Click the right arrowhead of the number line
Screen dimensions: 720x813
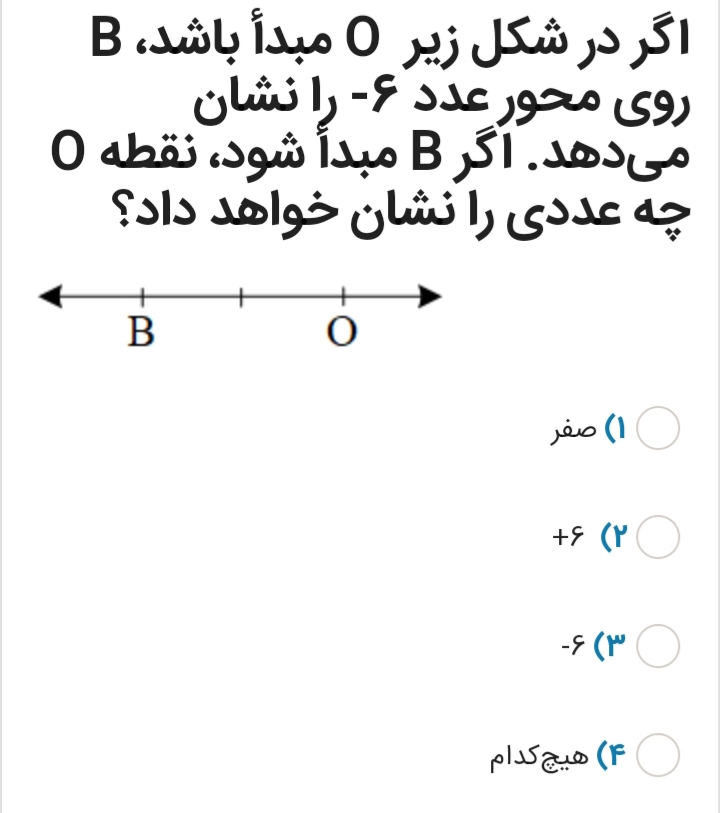(428, 294)
